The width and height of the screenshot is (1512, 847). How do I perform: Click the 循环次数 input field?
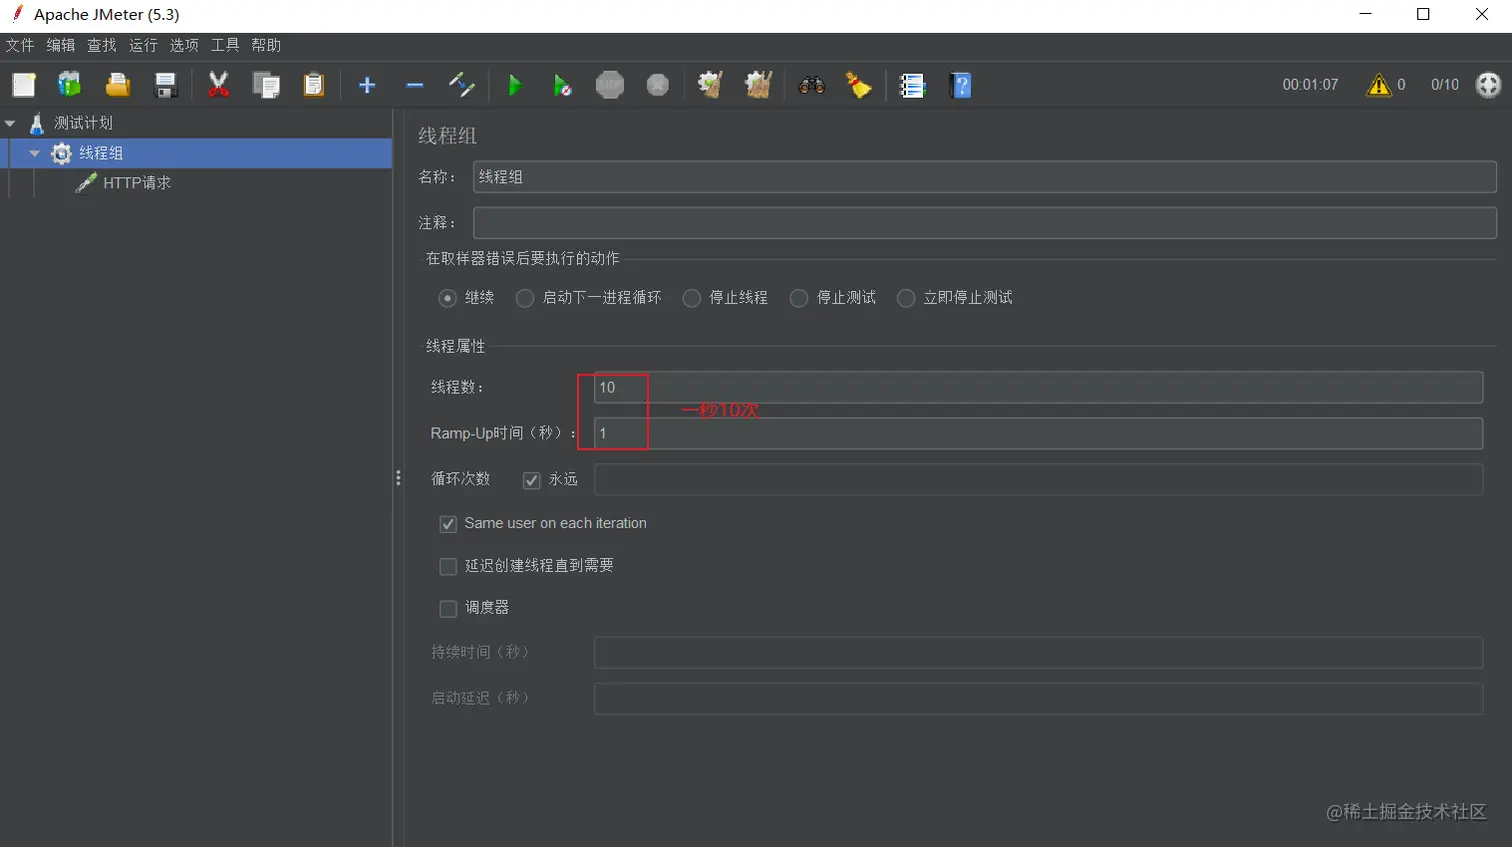1038,480
